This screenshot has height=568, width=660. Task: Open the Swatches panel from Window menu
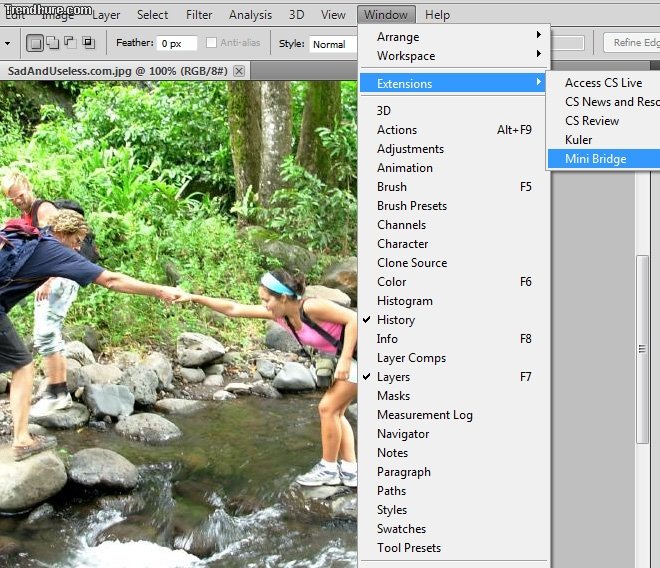pos(401,529)
